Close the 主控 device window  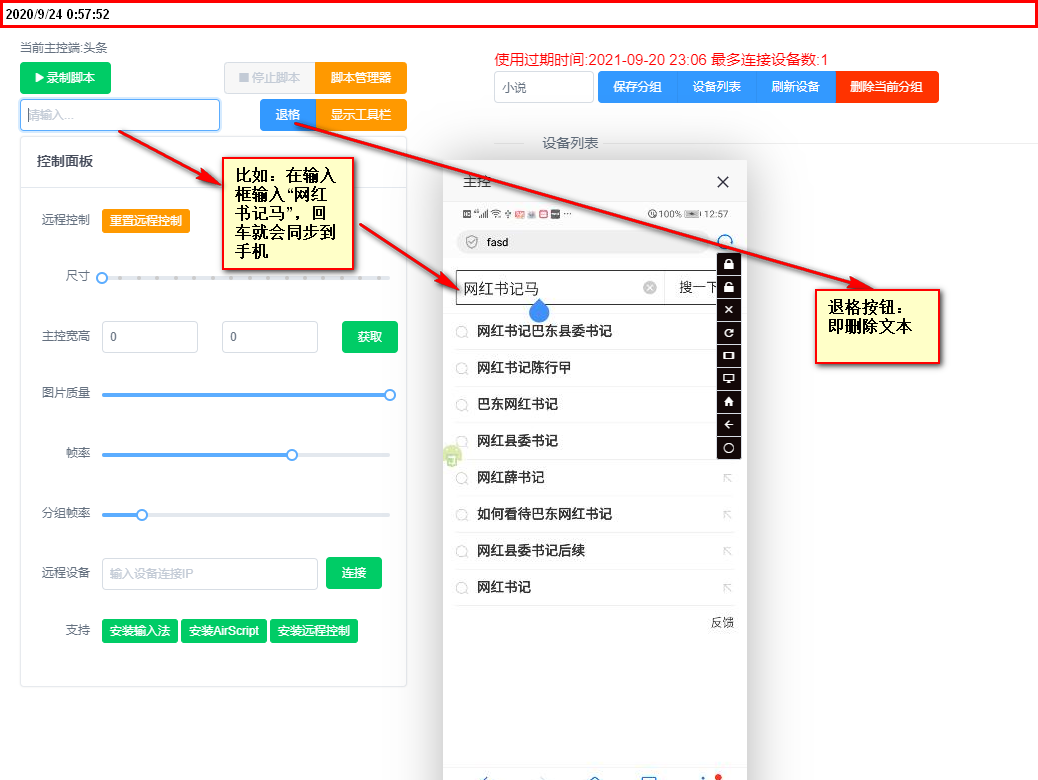(723, 182)
